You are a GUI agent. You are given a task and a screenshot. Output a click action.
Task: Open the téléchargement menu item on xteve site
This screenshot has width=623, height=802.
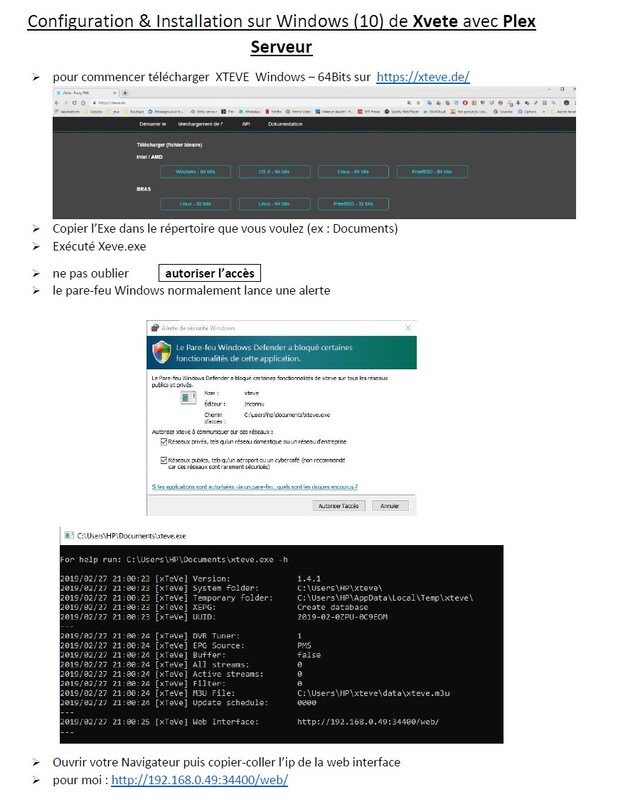pos(201,124)
